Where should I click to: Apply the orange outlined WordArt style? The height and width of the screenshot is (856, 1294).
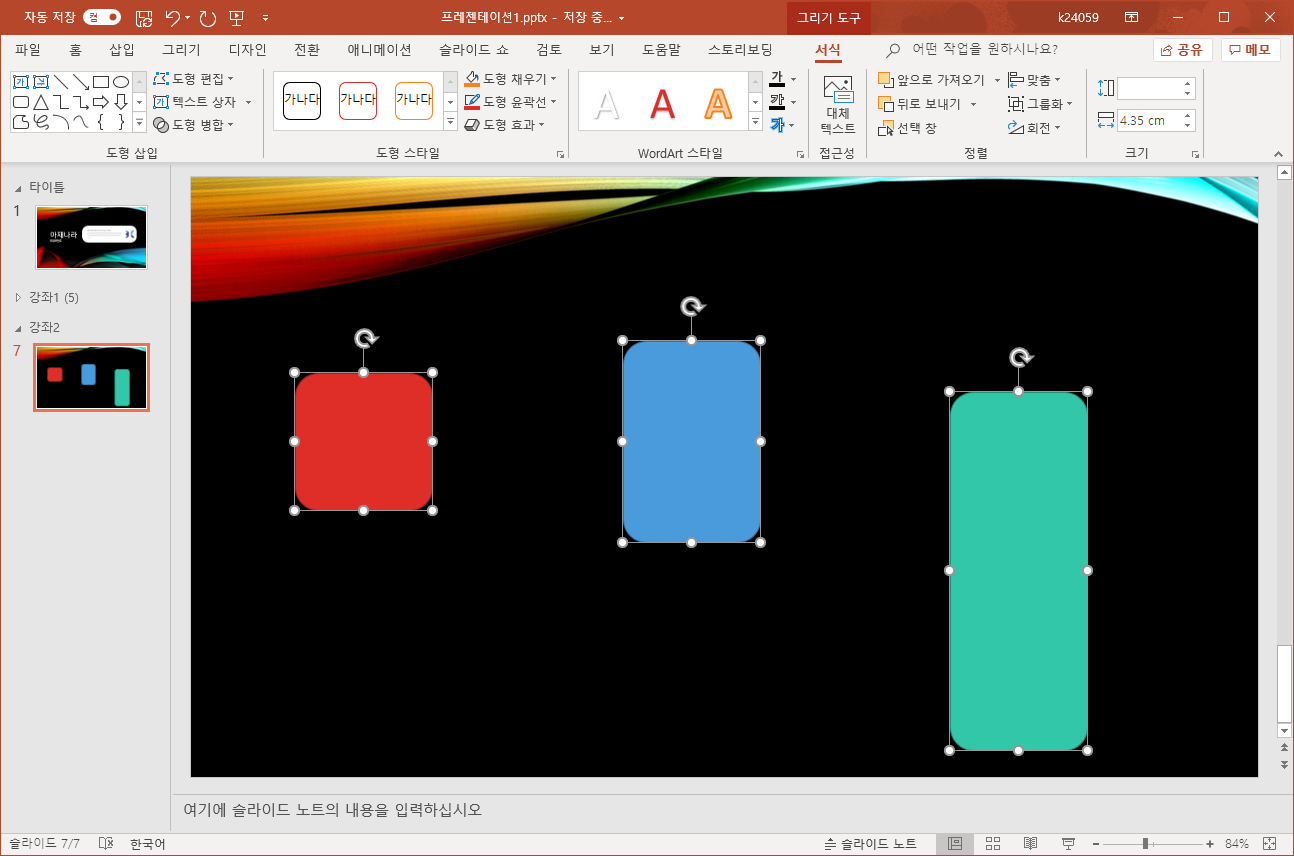(718, 103)
